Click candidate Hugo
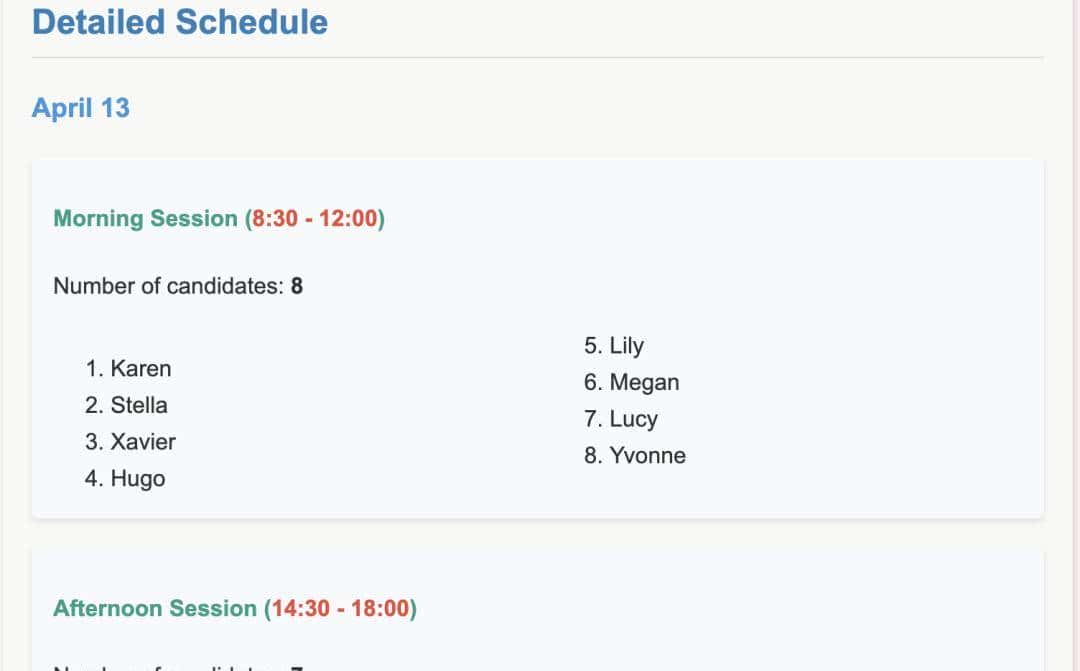This screenshot has width=1080, height=671. point(138,479)
